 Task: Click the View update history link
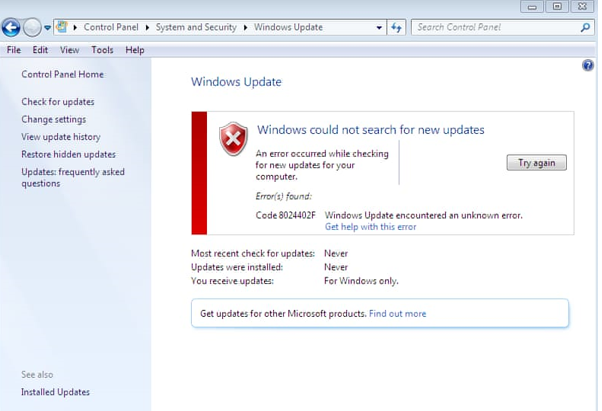click(60, 137)
